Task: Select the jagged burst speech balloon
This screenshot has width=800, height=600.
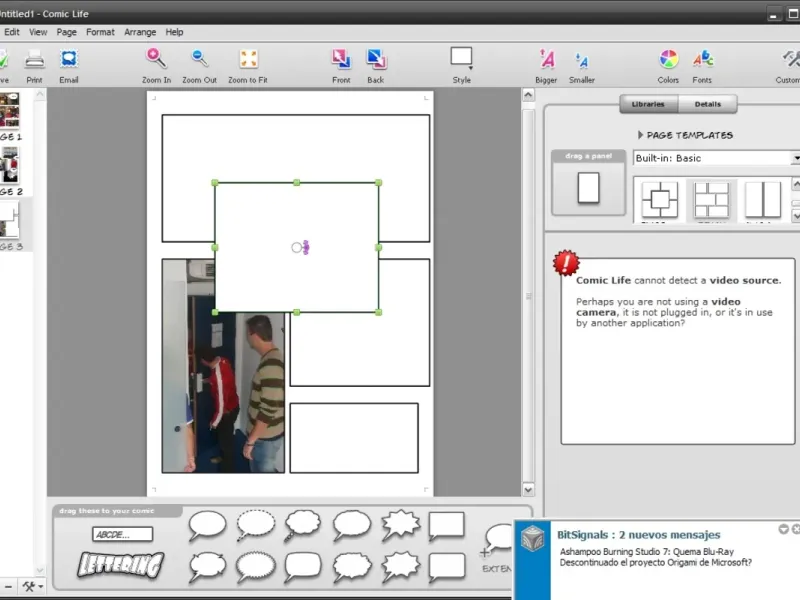Action: [400, 525]
